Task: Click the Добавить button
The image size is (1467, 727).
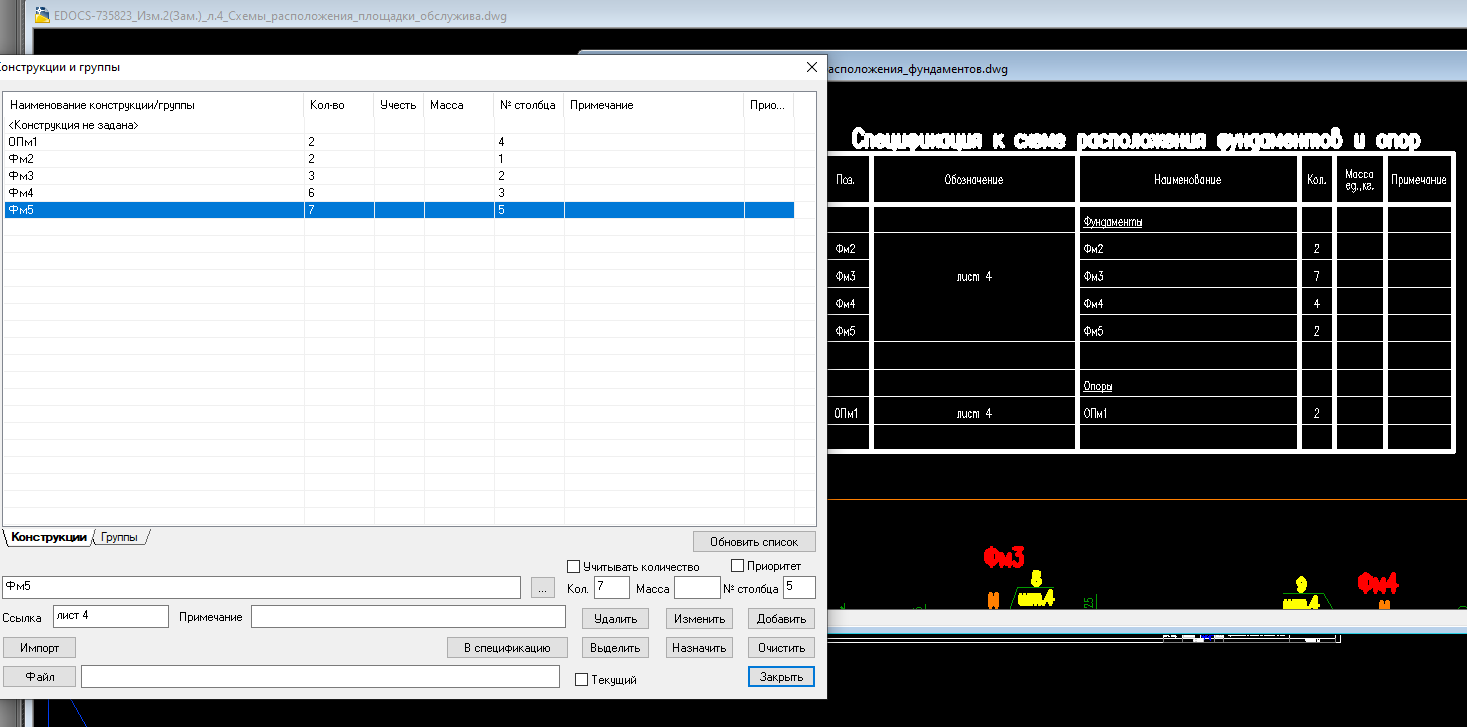Action: [781, 619]
